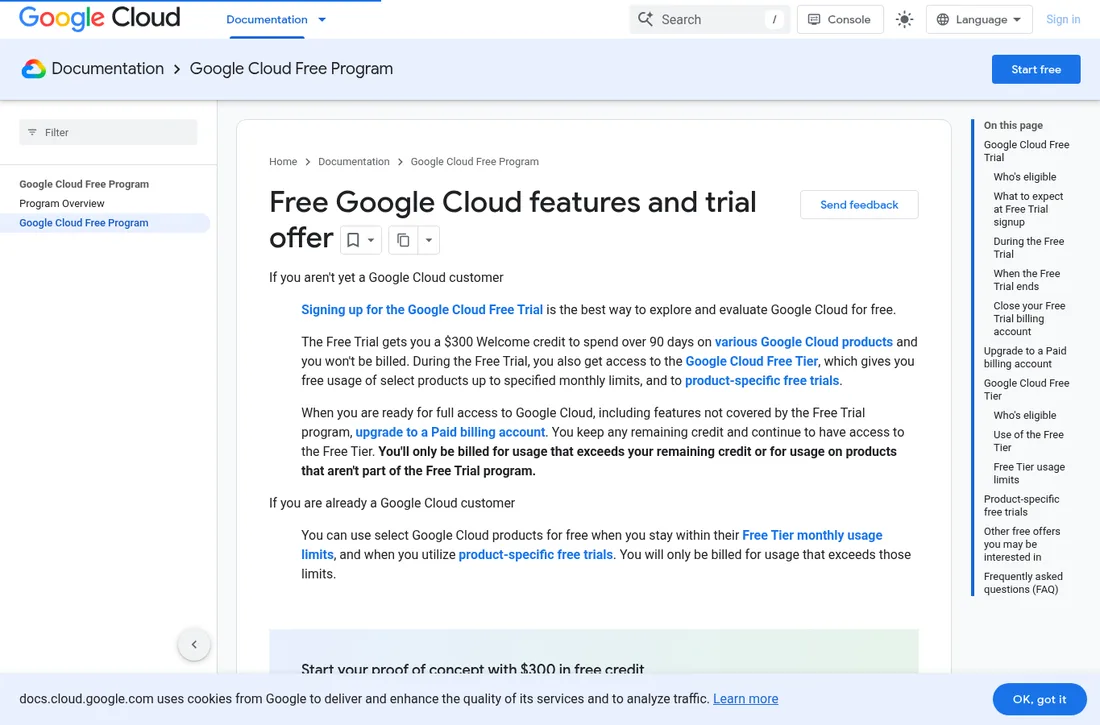Jump to Use of the Free Tier section
The image size is (1100, 725).
coord(1028,441)
